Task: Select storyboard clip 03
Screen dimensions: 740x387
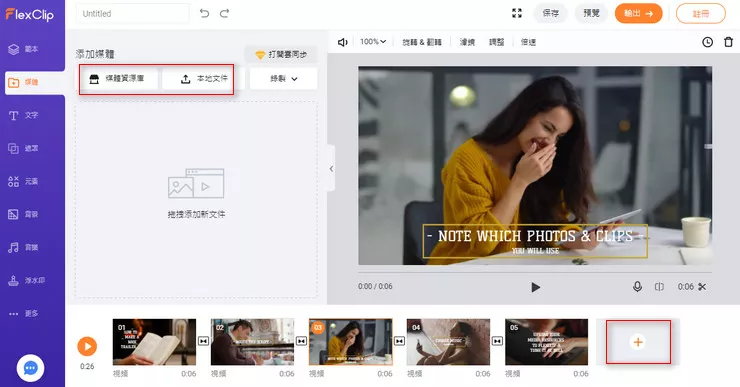Action: (351, 342)
